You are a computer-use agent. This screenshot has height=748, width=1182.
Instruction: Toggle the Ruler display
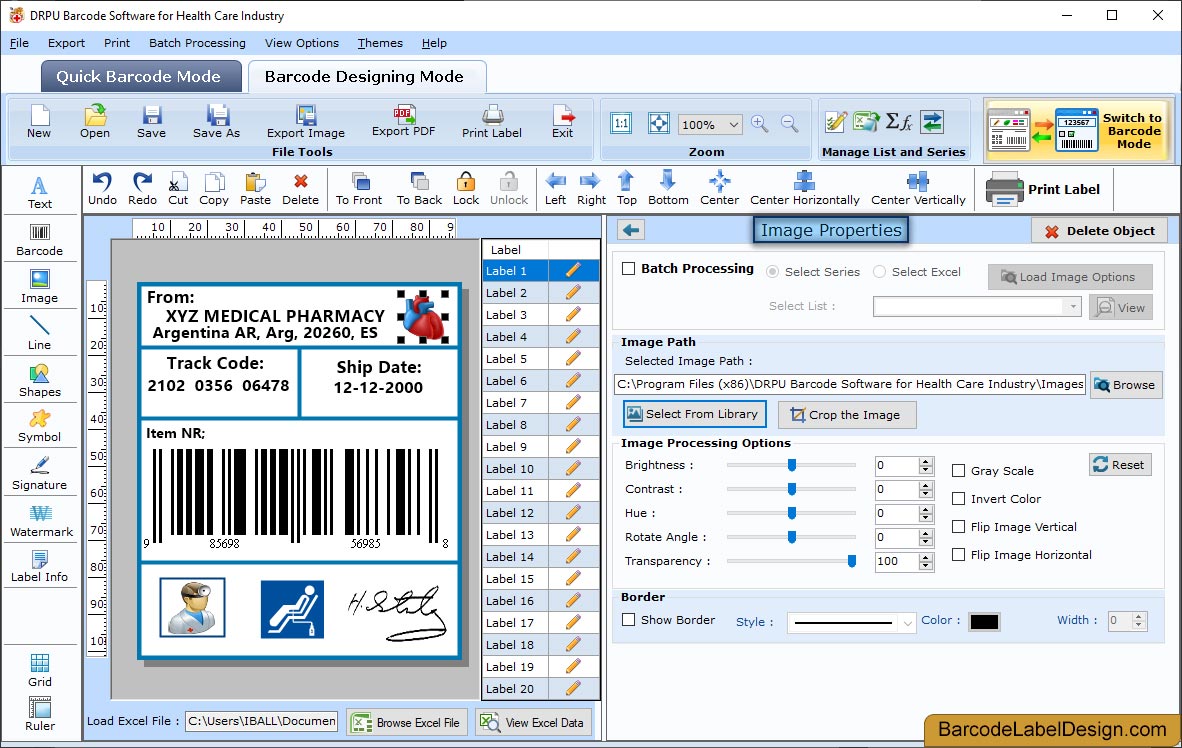point(40,714)
